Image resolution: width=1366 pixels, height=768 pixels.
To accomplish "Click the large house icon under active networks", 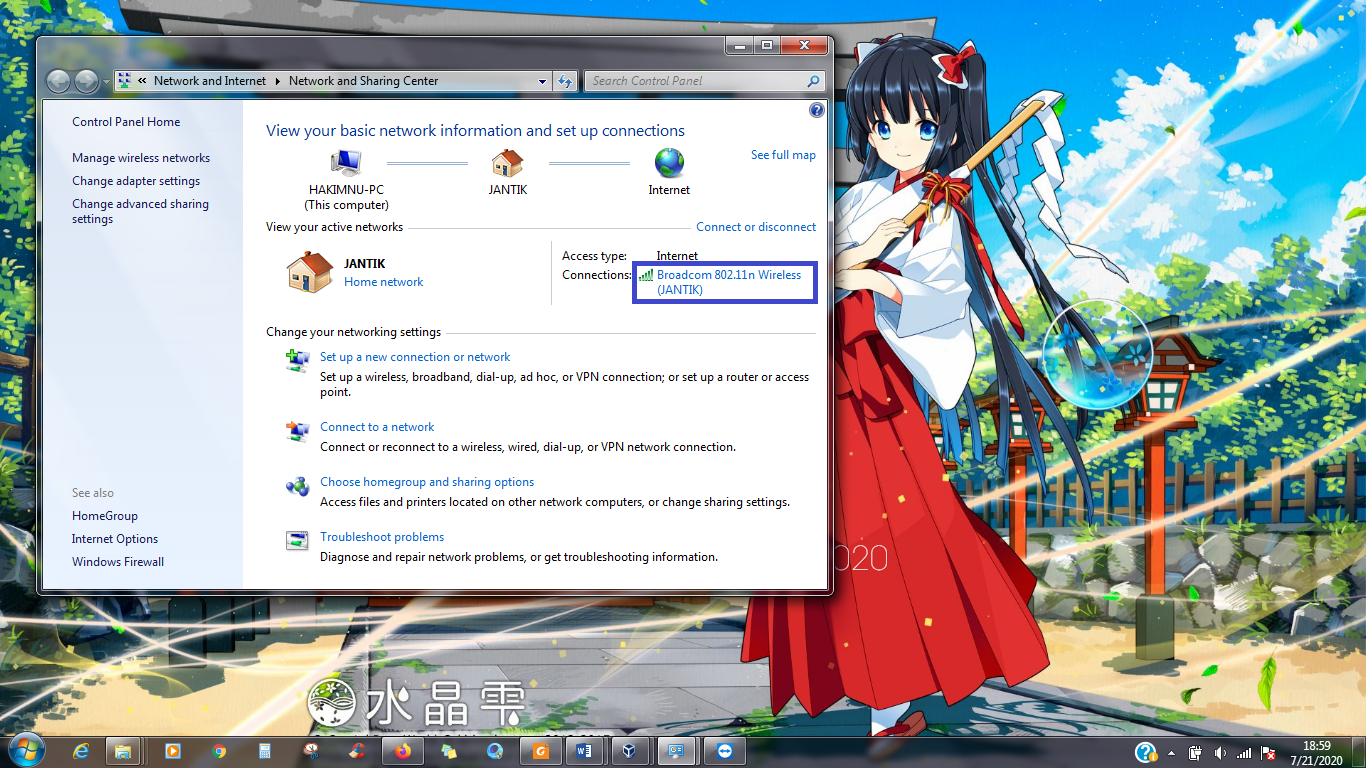I will tap(309, 272).
